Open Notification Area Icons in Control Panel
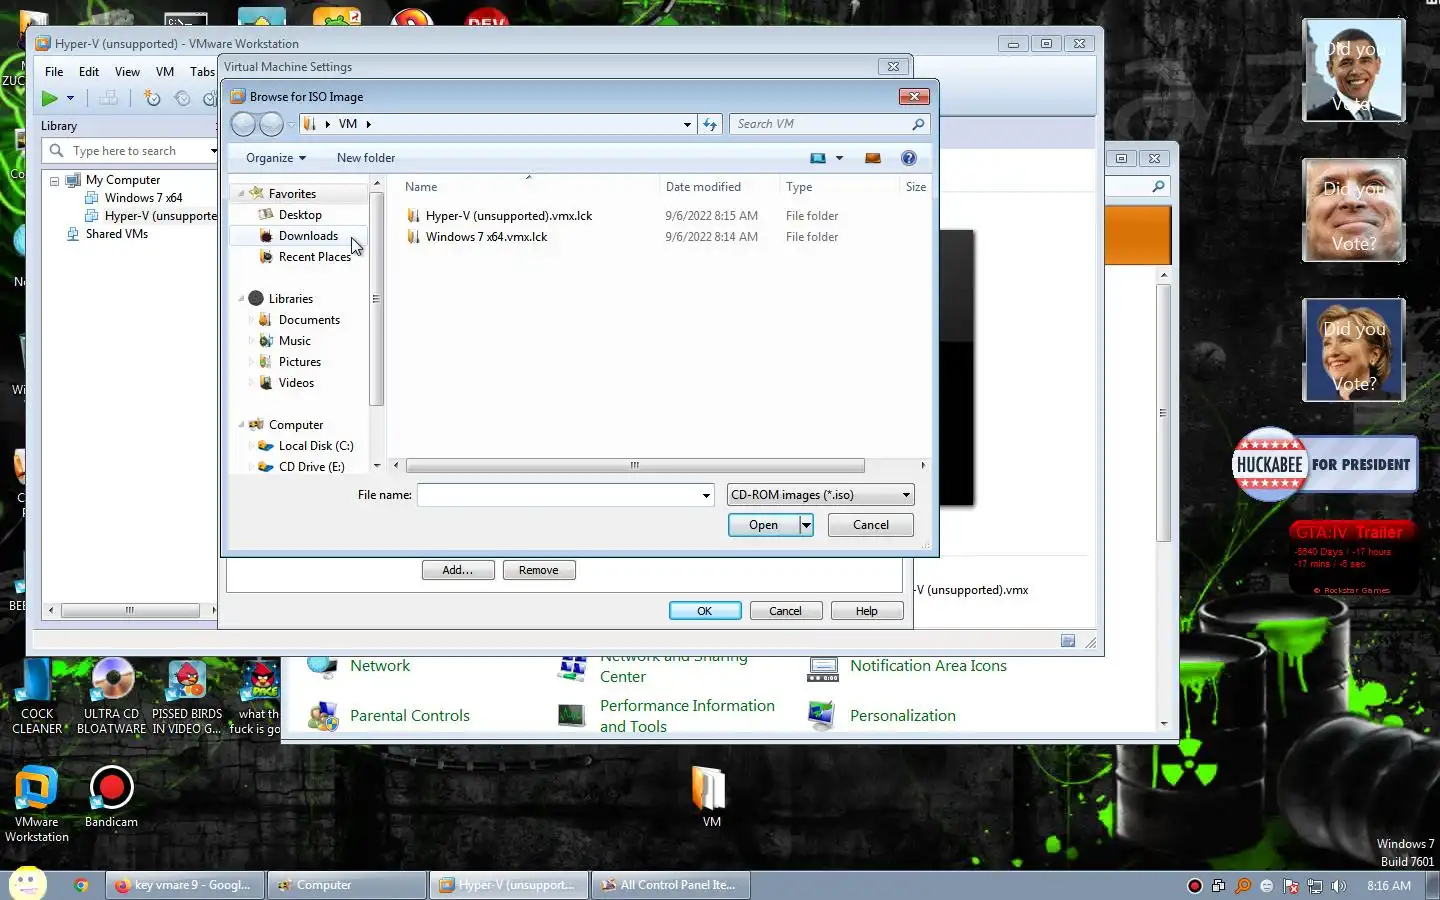This screenshot has width=1440, height=900. tap(928, 666)
